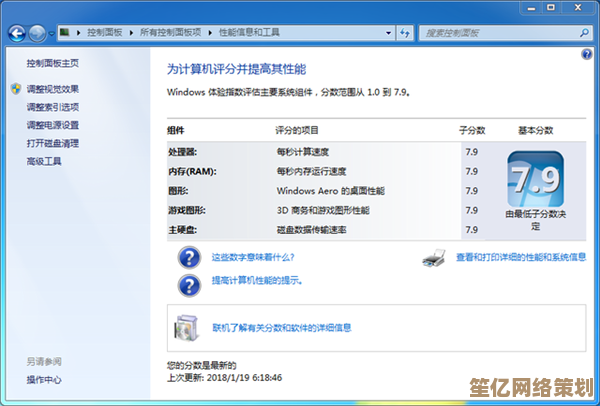Open 调整索引选项 link
Image resolution: width=600 pixels, height=406 pixels.
click(x=52, y=107)
